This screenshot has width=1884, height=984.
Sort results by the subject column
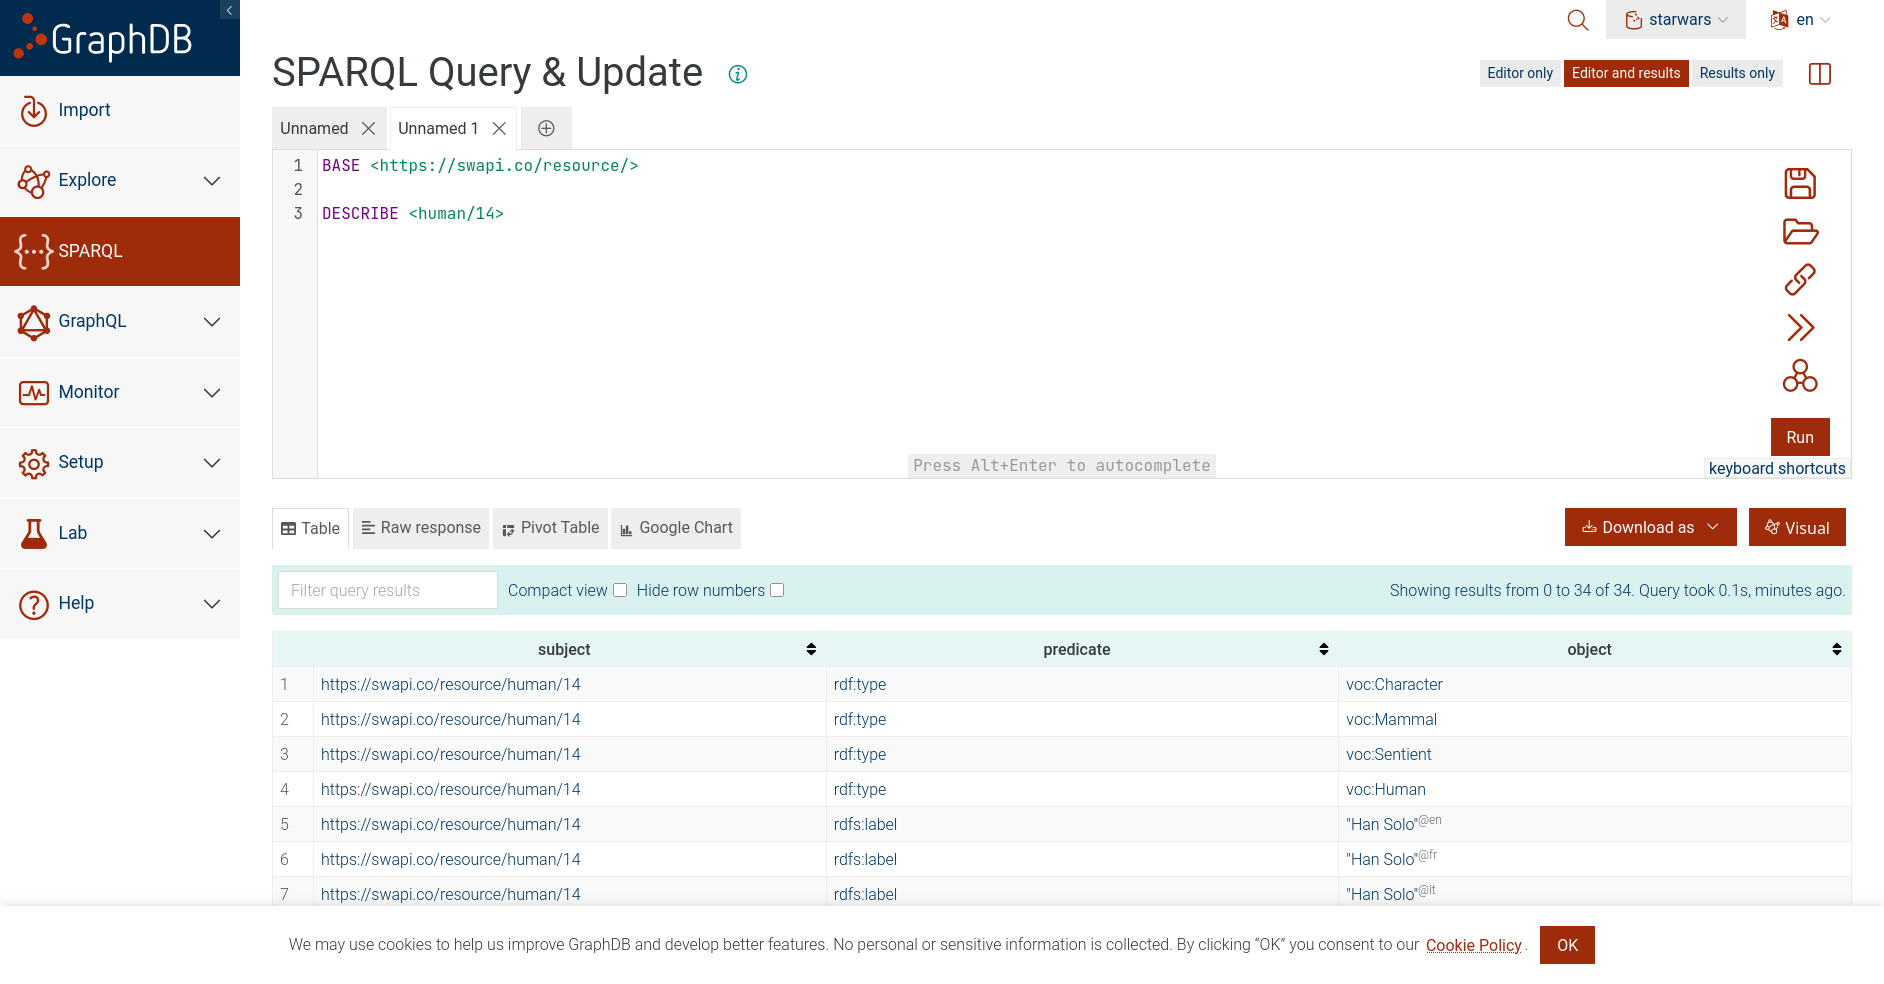[811, 649]
